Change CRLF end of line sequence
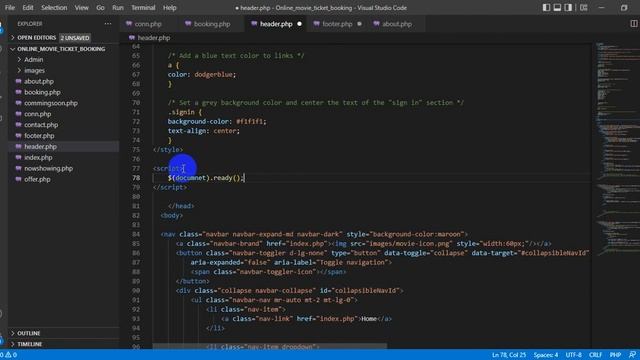This screenshot has width=640, height=360. (596, 355)
